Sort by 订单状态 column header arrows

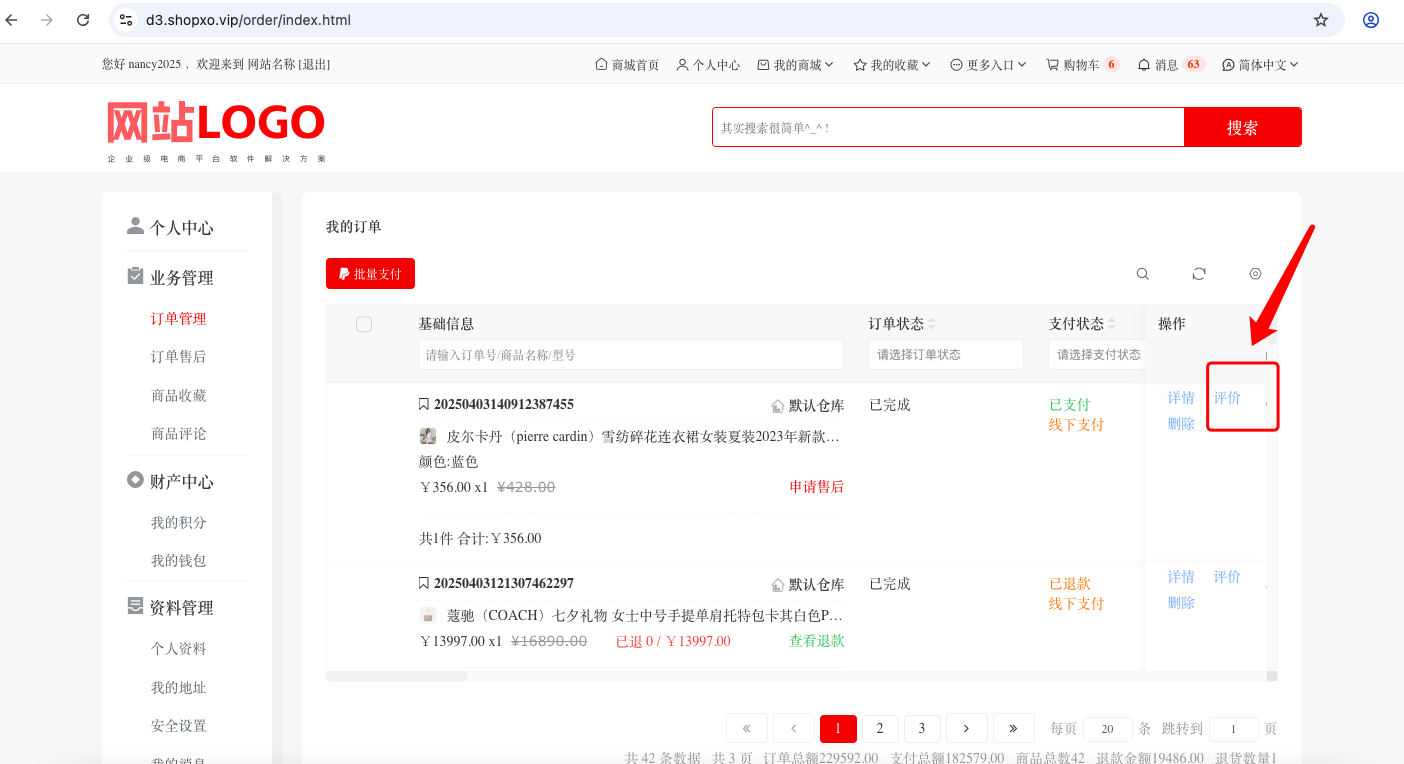(932, 324)
